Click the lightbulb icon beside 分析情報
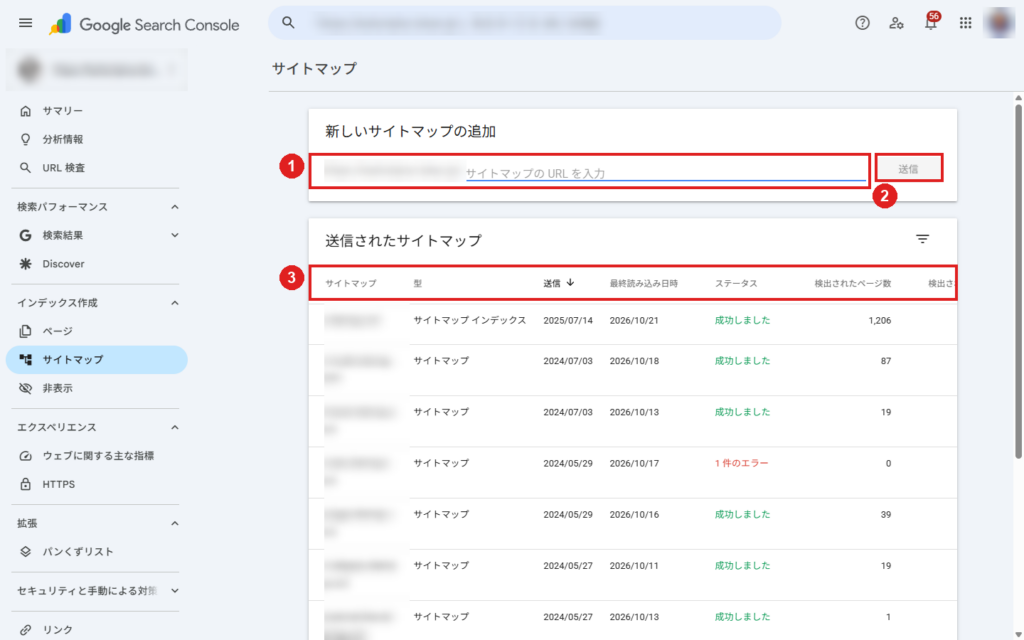 (25, 139)
